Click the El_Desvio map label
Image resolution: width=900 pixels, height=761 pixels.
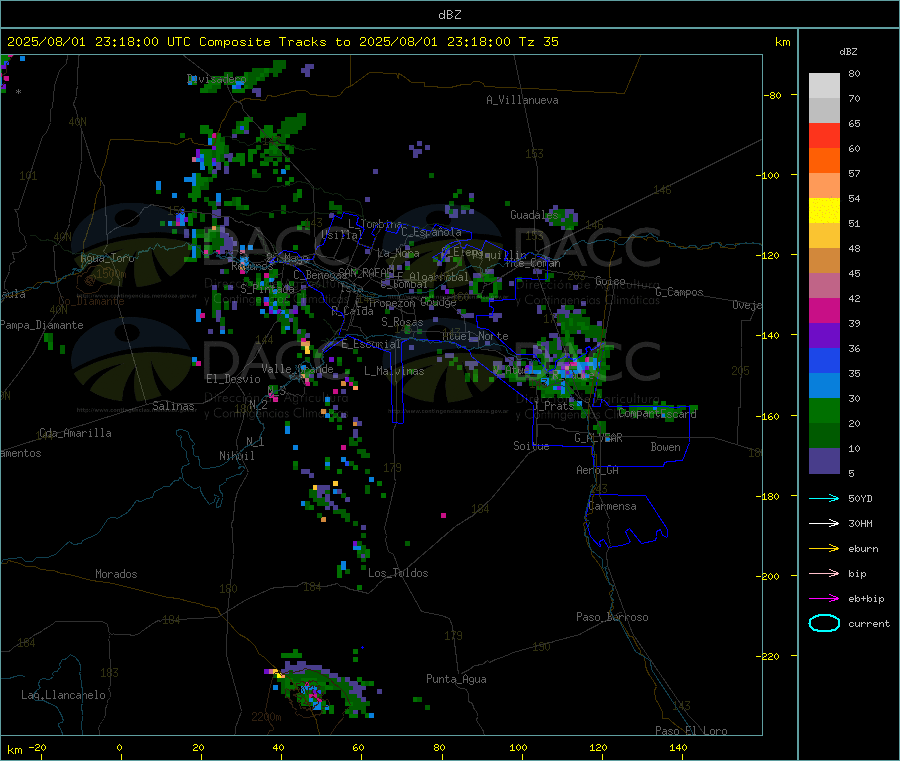coord(233,379)
